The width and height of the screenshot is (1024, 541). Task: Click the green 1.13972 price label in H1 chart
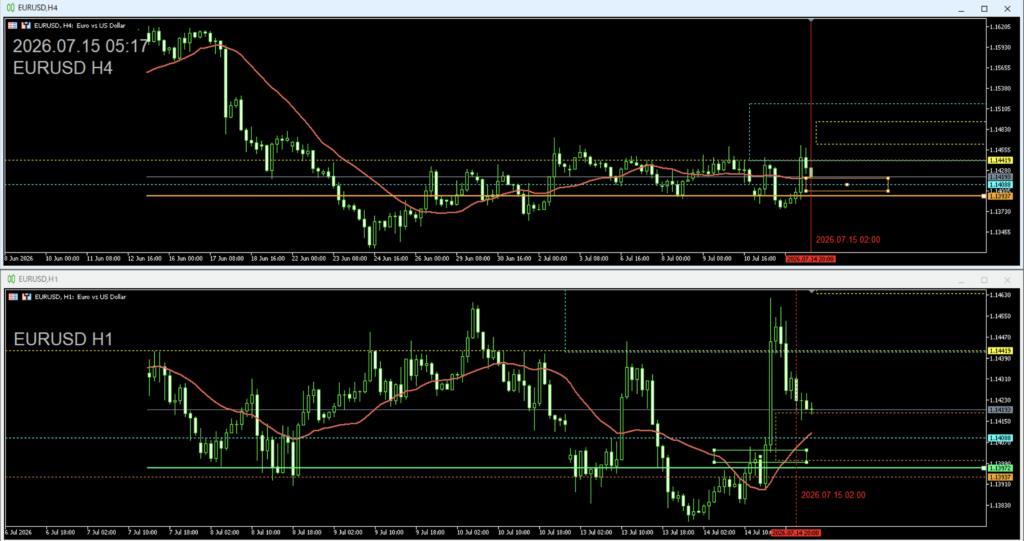click(1000, 468)
